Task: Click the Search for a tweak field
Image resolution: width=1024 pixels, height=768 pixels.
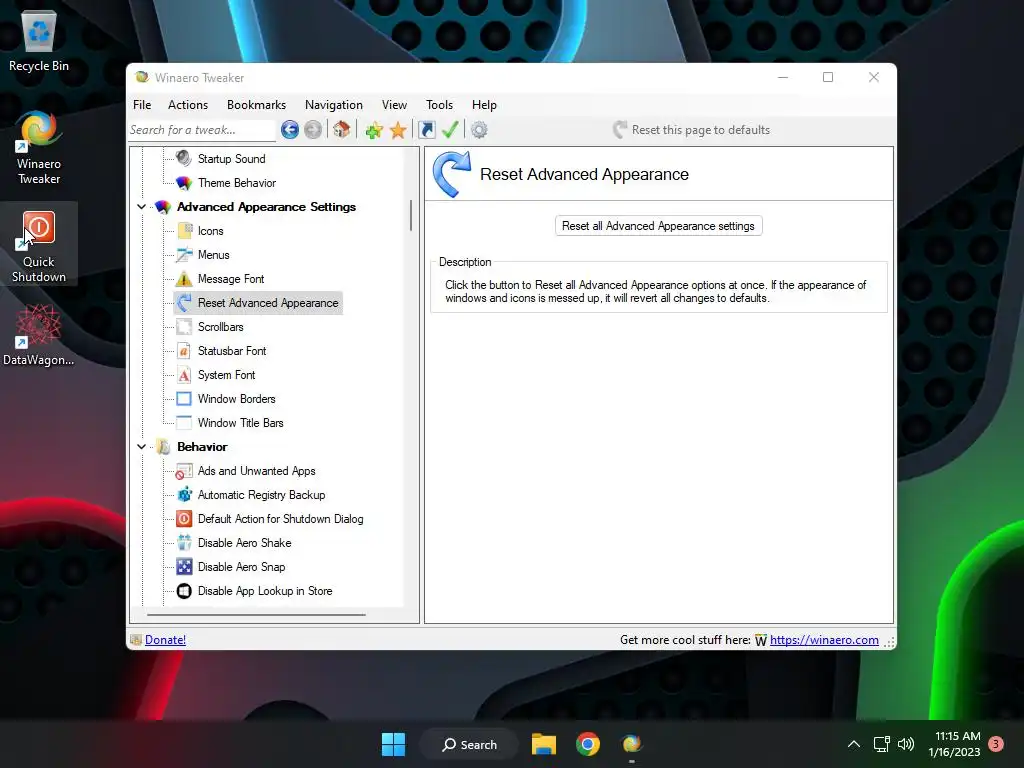Action: coord(202,130)
